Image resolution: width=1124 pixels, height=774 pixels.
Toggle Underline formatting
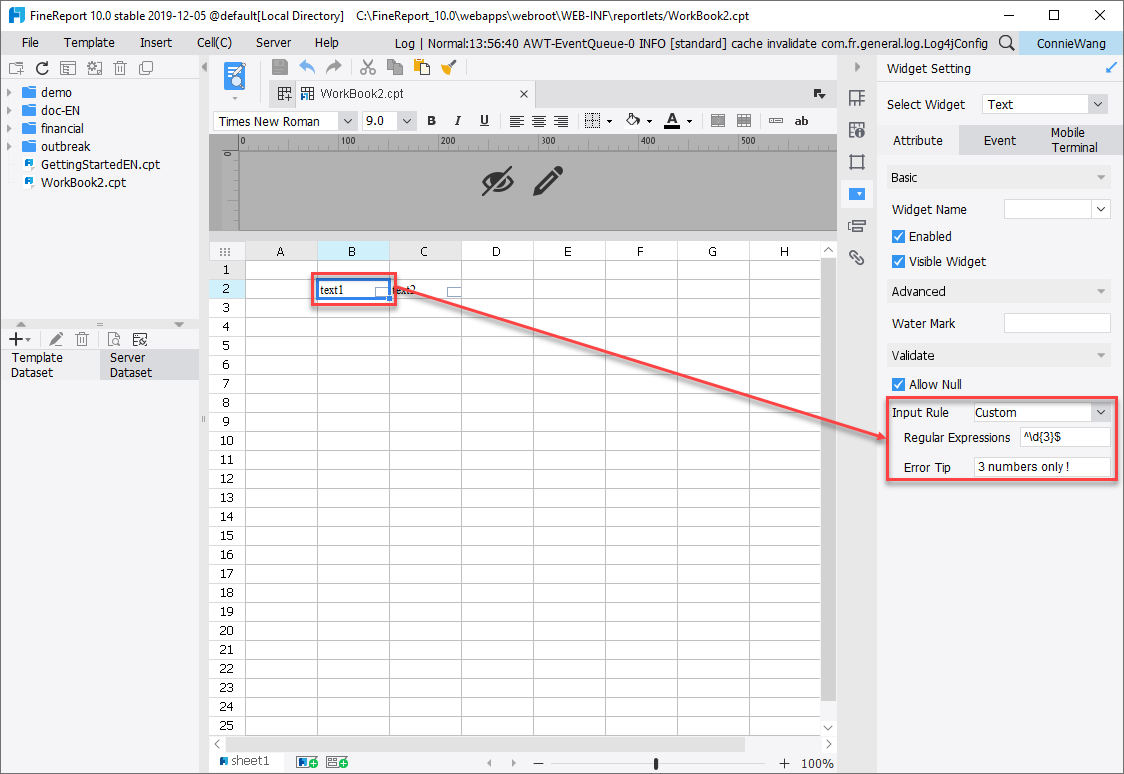484,120
